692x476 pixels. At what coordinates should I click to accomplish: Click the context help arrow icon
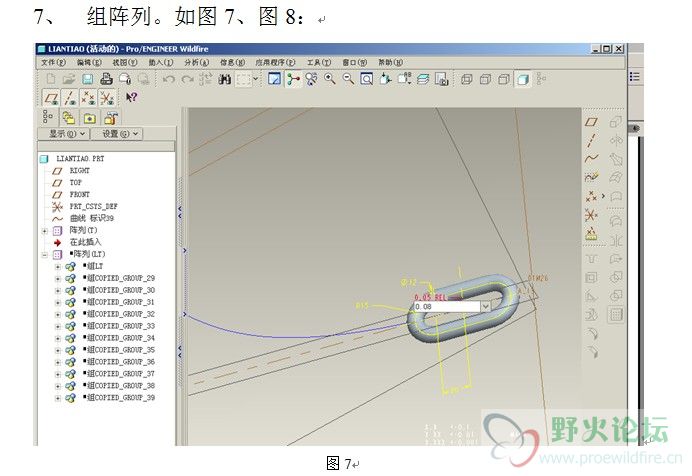click(x=131, y=97)
